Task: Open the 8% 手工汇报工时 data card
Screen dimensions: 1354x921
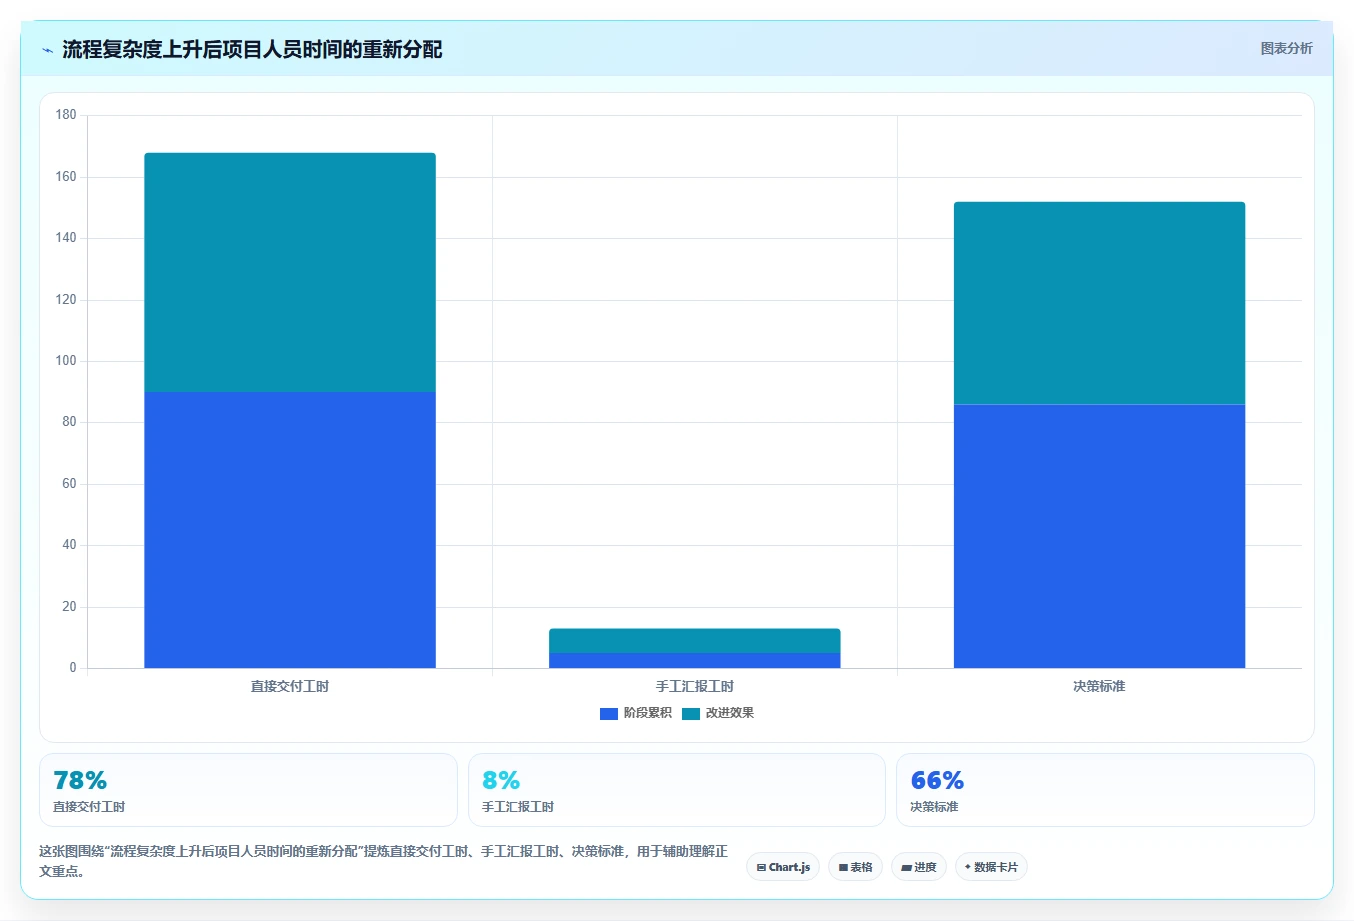Action: click(x=677, y=790)
